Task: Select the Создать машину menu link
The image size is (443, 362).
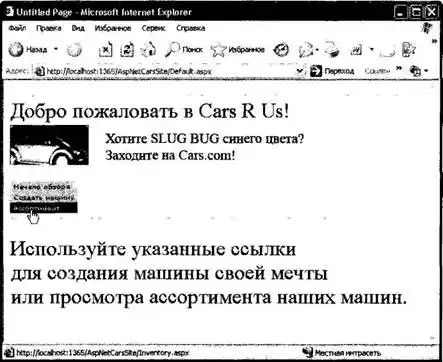Action: point(43,197)
